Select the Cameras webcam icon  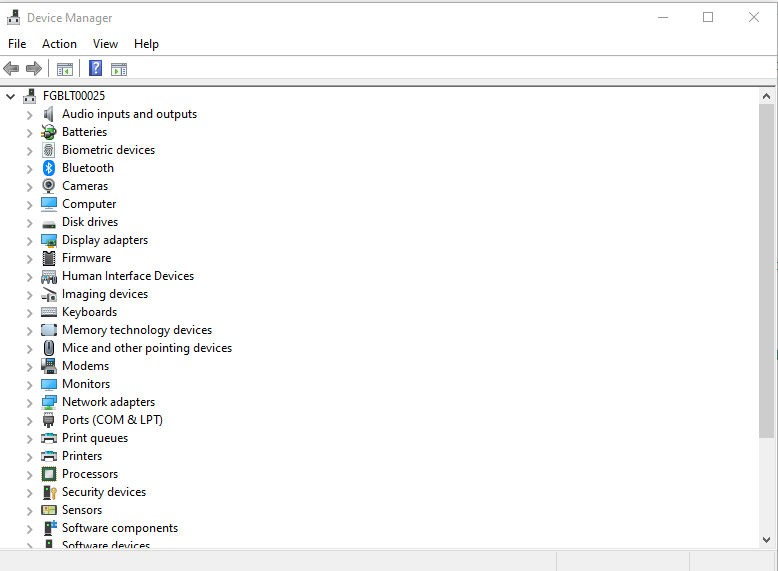click(x=49, y=186)
